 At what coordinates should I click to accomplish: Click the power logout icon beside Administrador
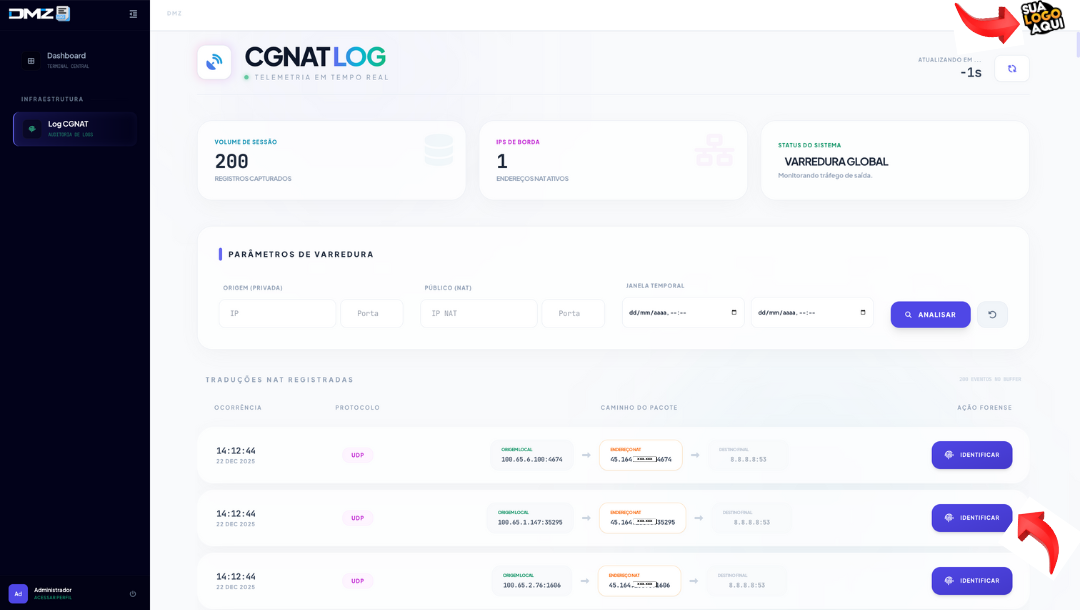pyautogui.click(x=133, y=594)
